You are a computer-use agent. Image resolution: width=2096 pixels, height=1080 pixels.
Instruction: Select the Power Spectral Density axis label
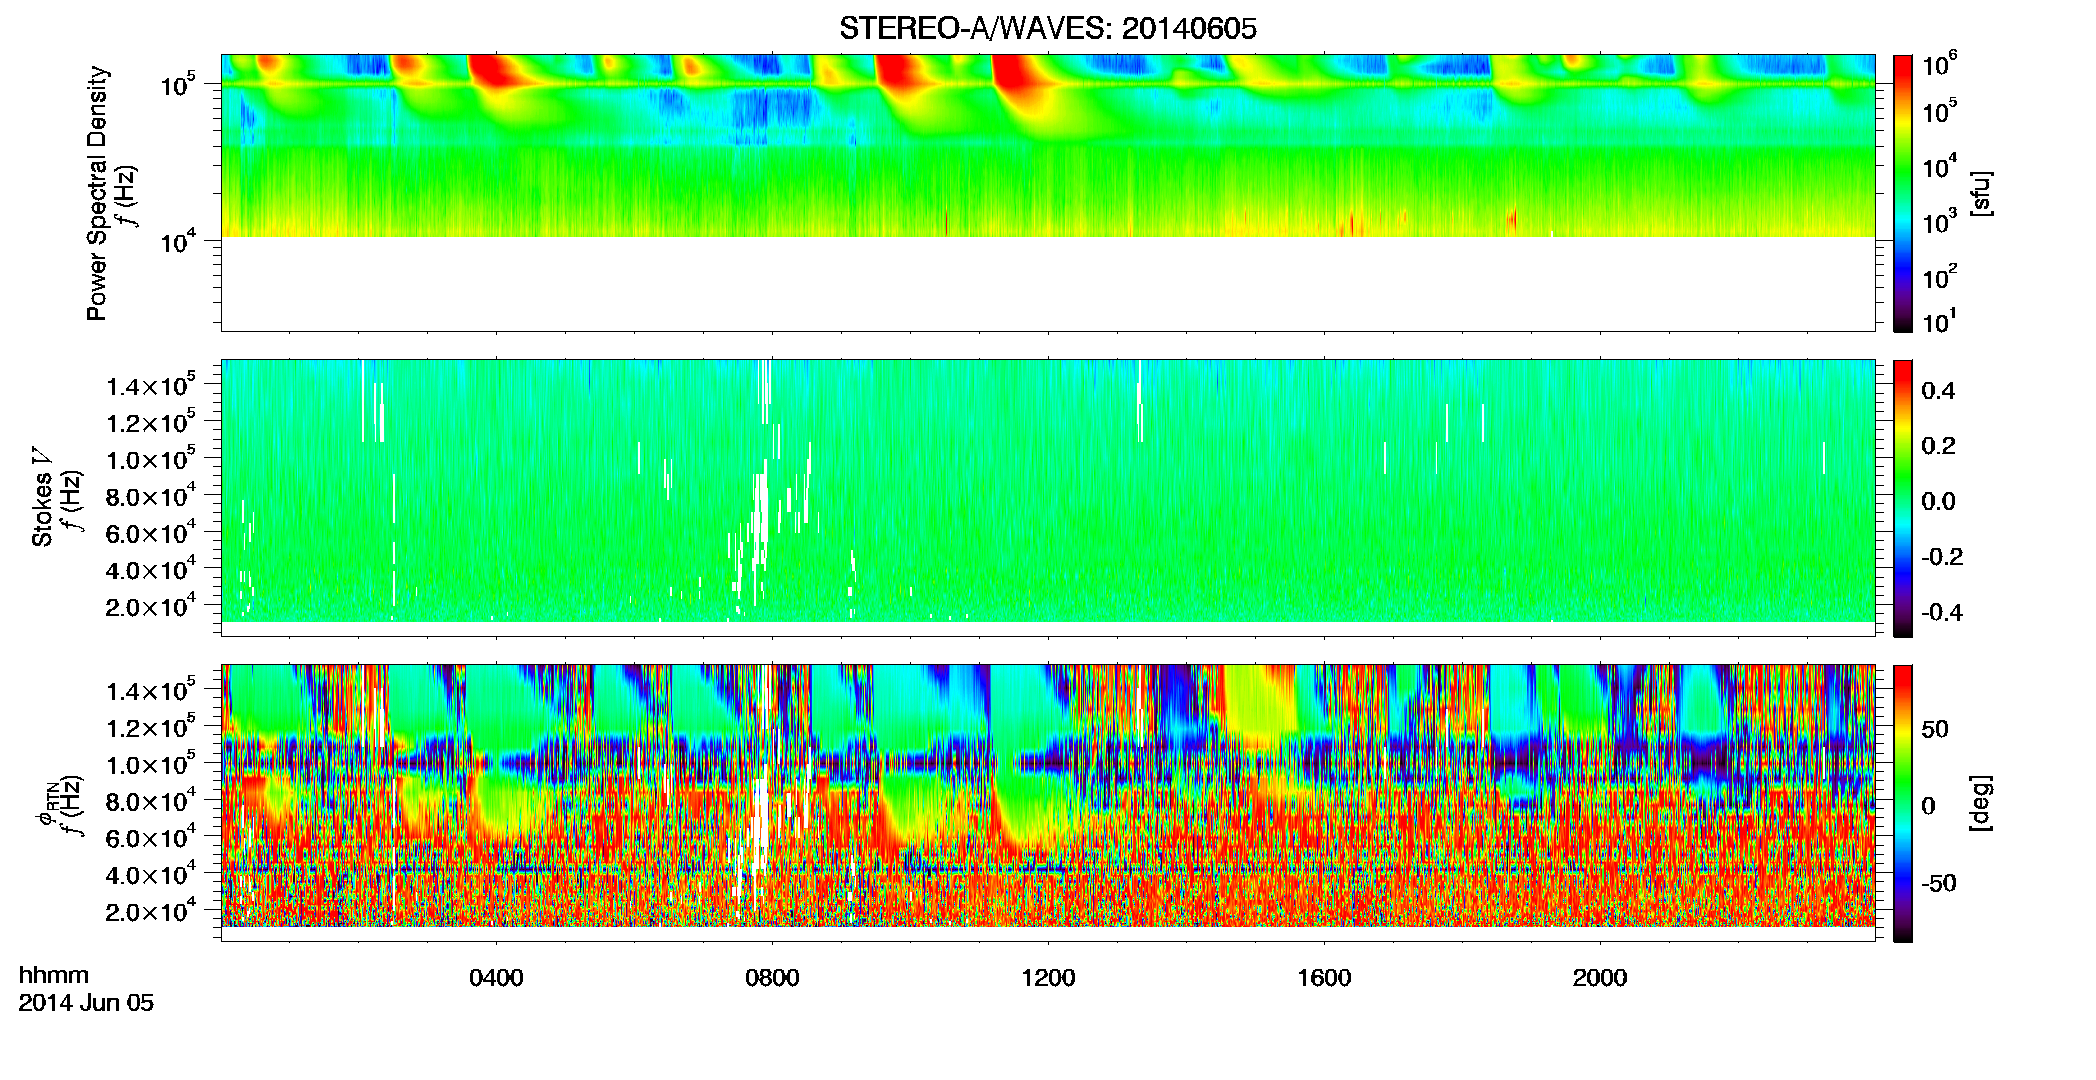[97, 193]
